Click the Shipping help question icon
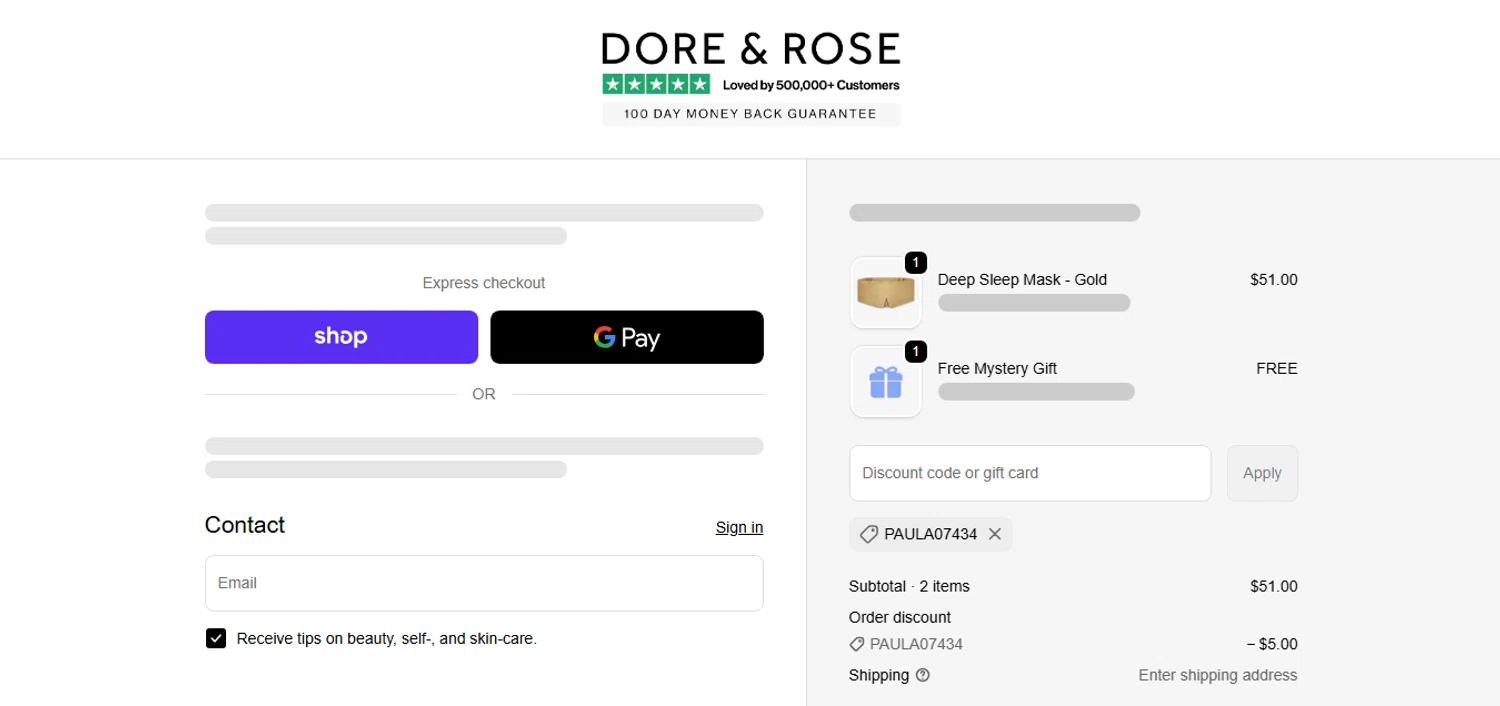 (923, 675)
